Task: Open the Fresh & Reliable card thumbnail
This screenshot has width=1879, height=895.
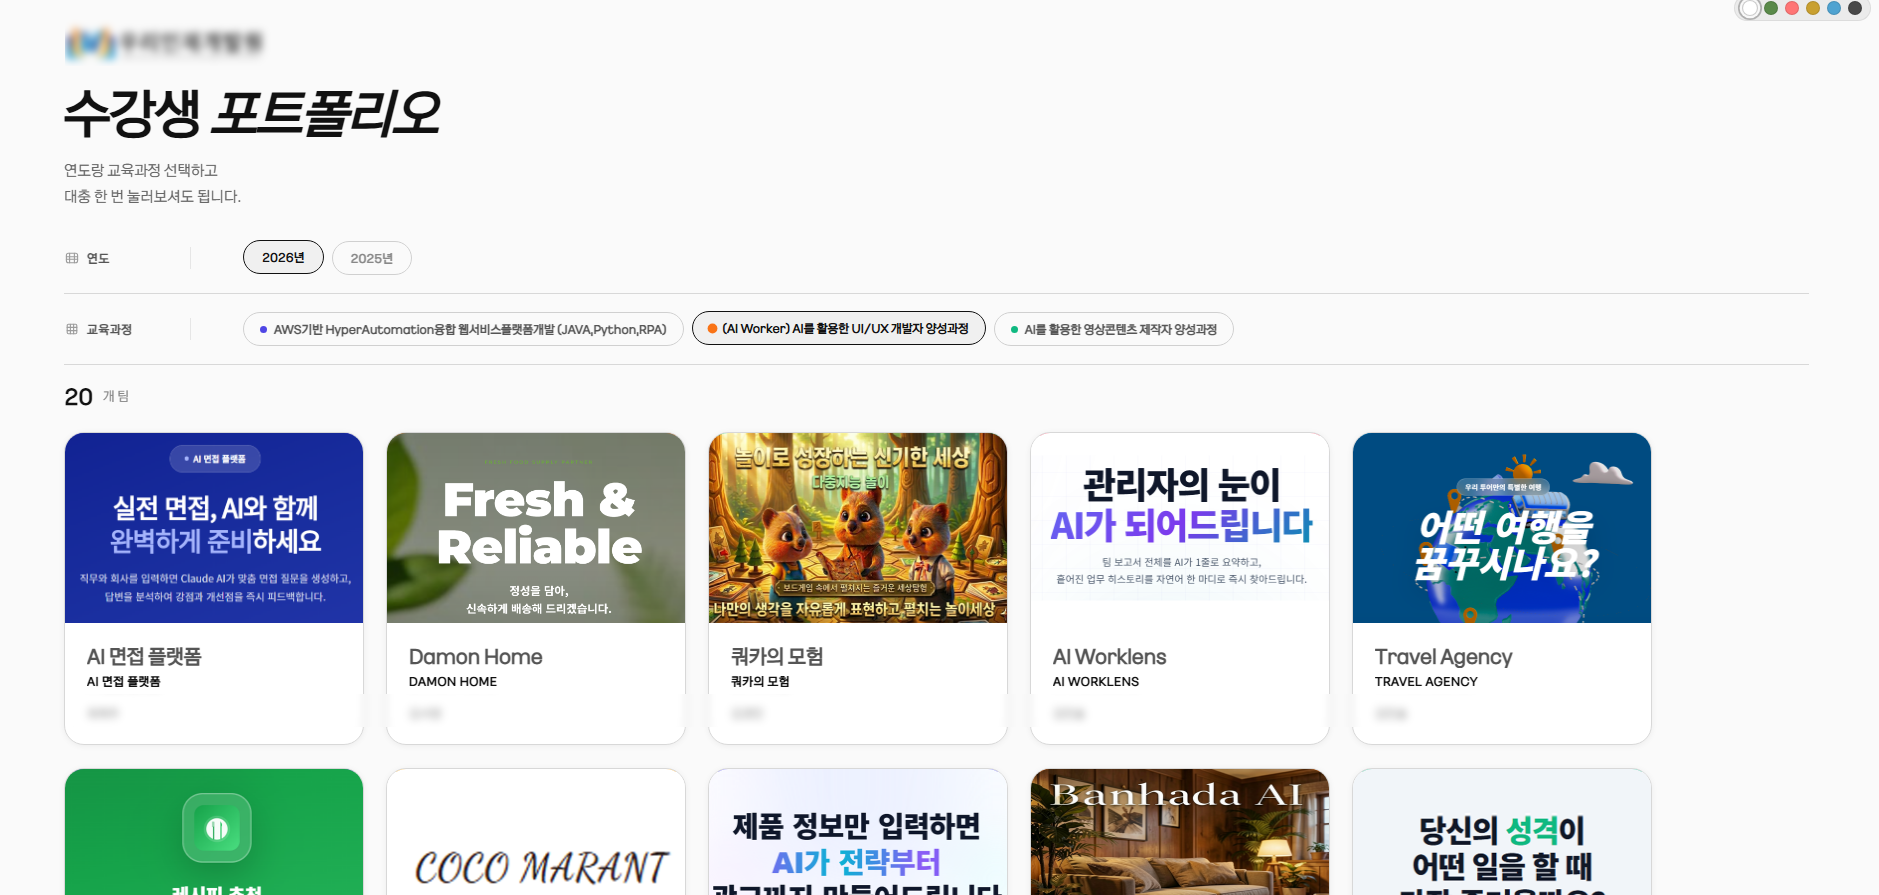Action: [x=536, y=528]
